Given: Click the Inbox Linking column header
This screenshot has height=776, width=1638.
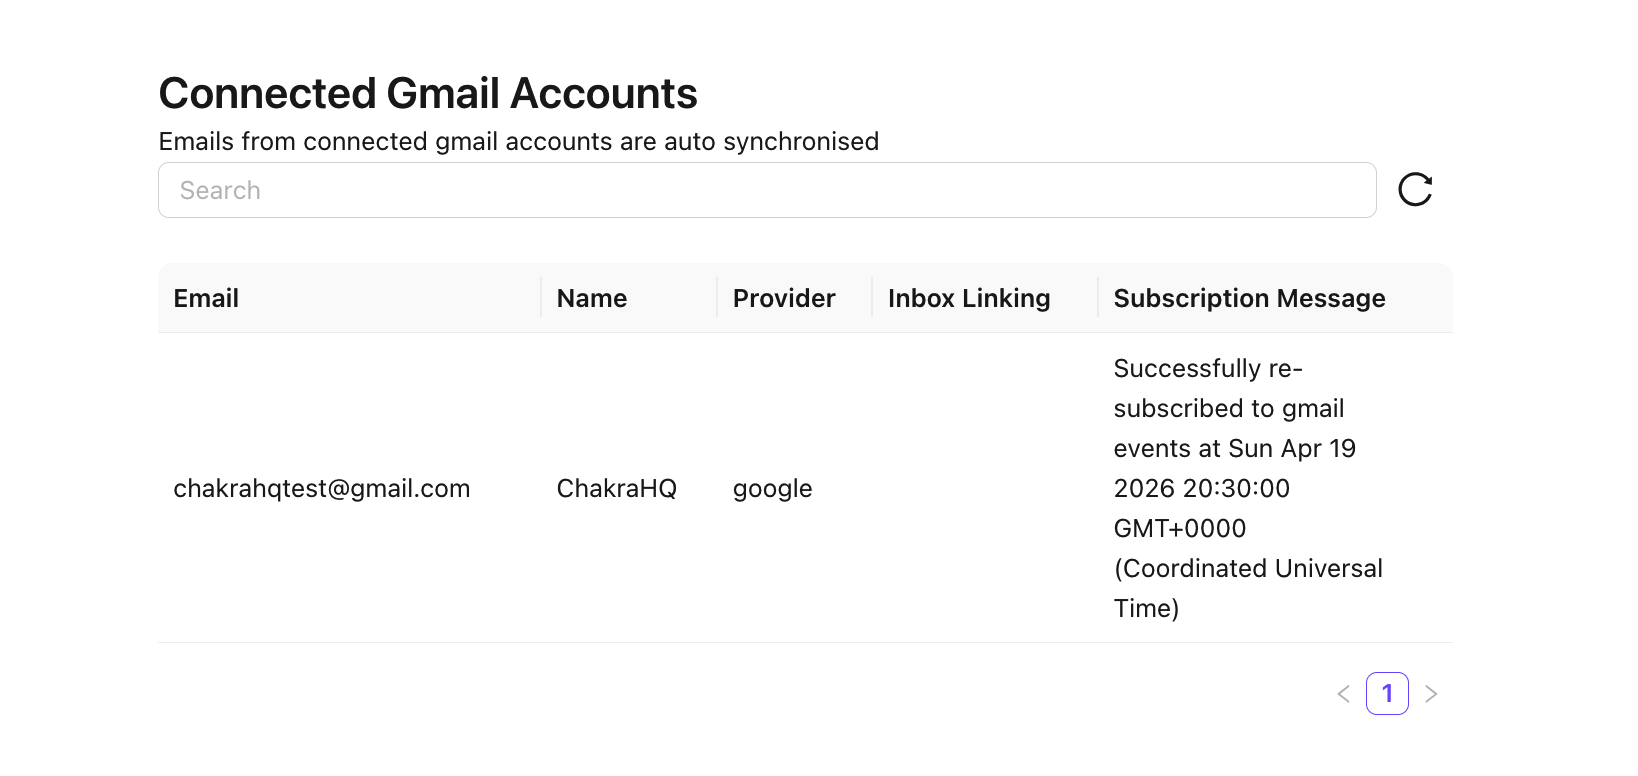Looking at the screenshot, I should (969, 298).
